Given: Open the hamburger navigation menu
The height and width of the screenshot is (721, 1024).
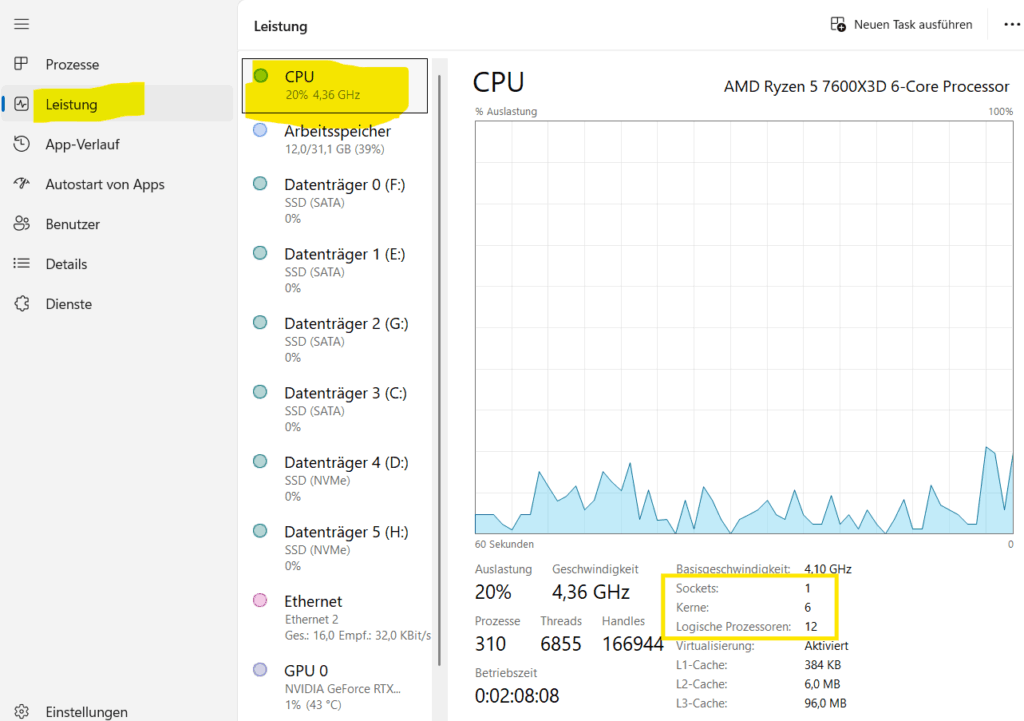Looking at the screenshot, I should [x=21, y=23].
